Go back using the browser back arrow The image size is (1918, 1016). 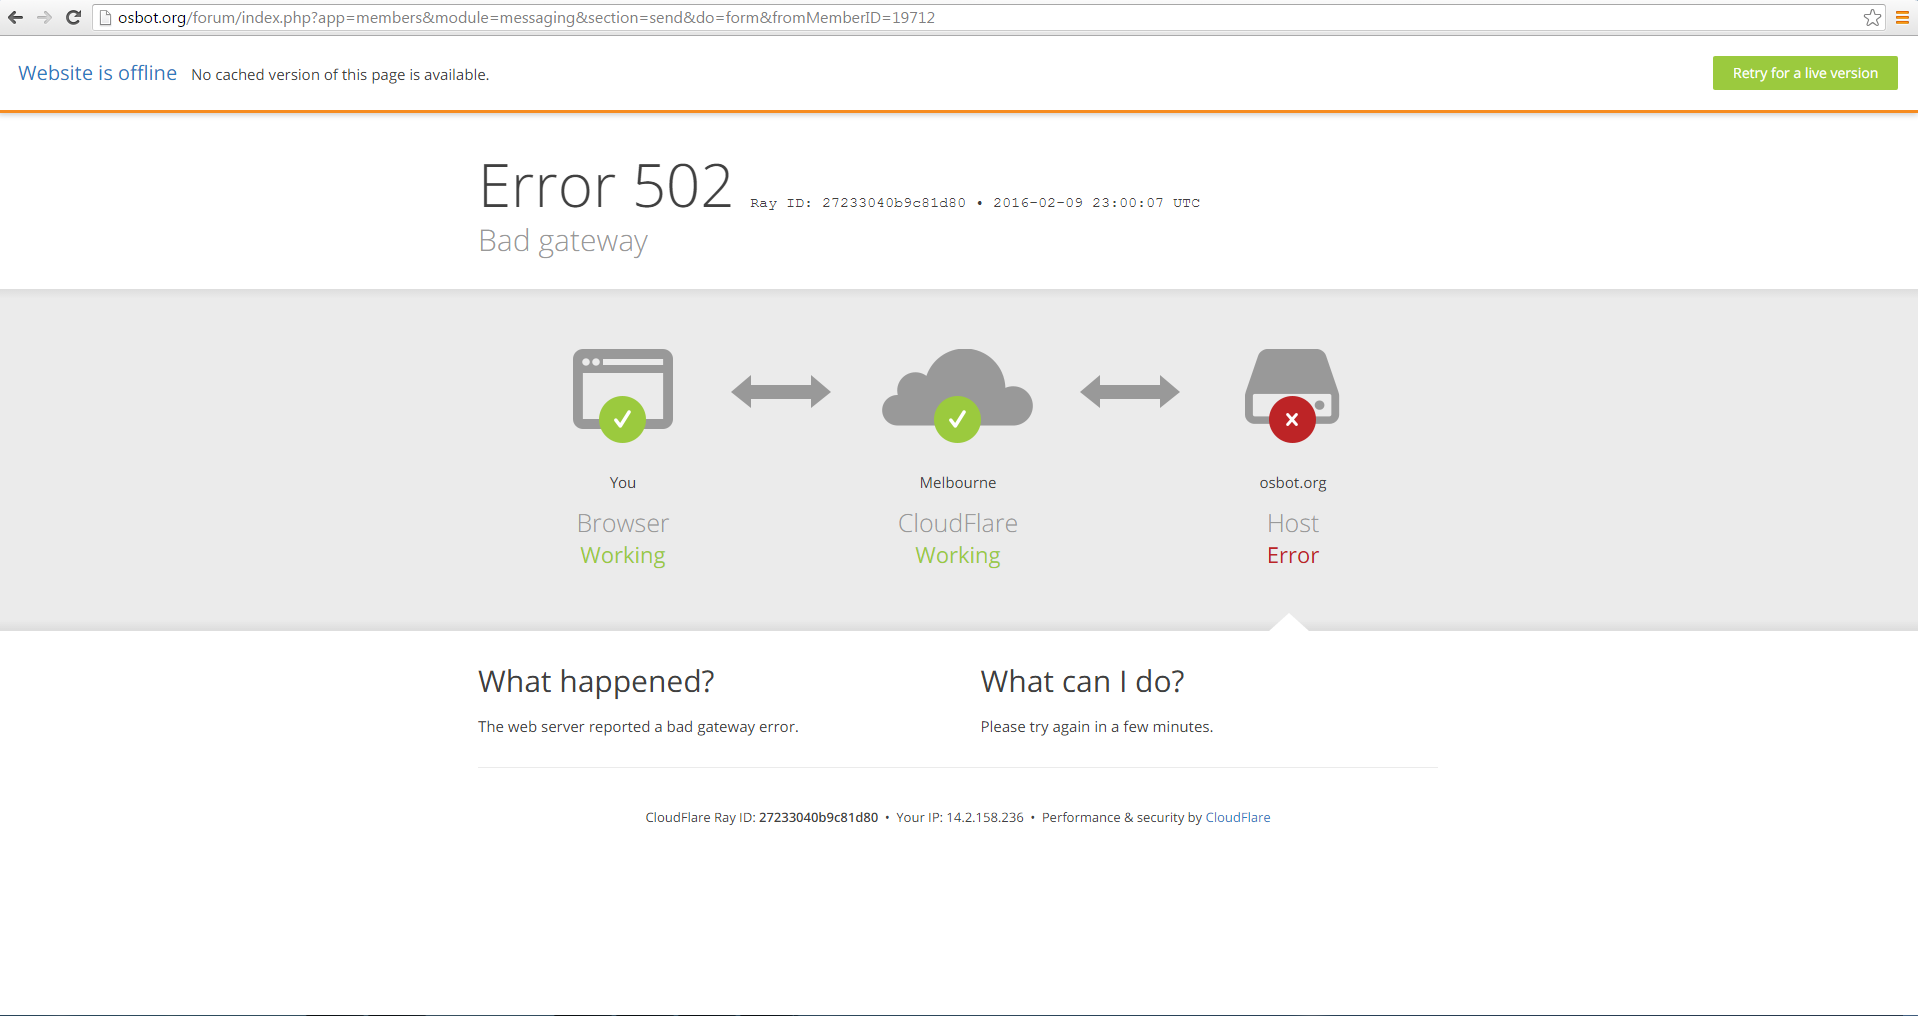[15, 17]
